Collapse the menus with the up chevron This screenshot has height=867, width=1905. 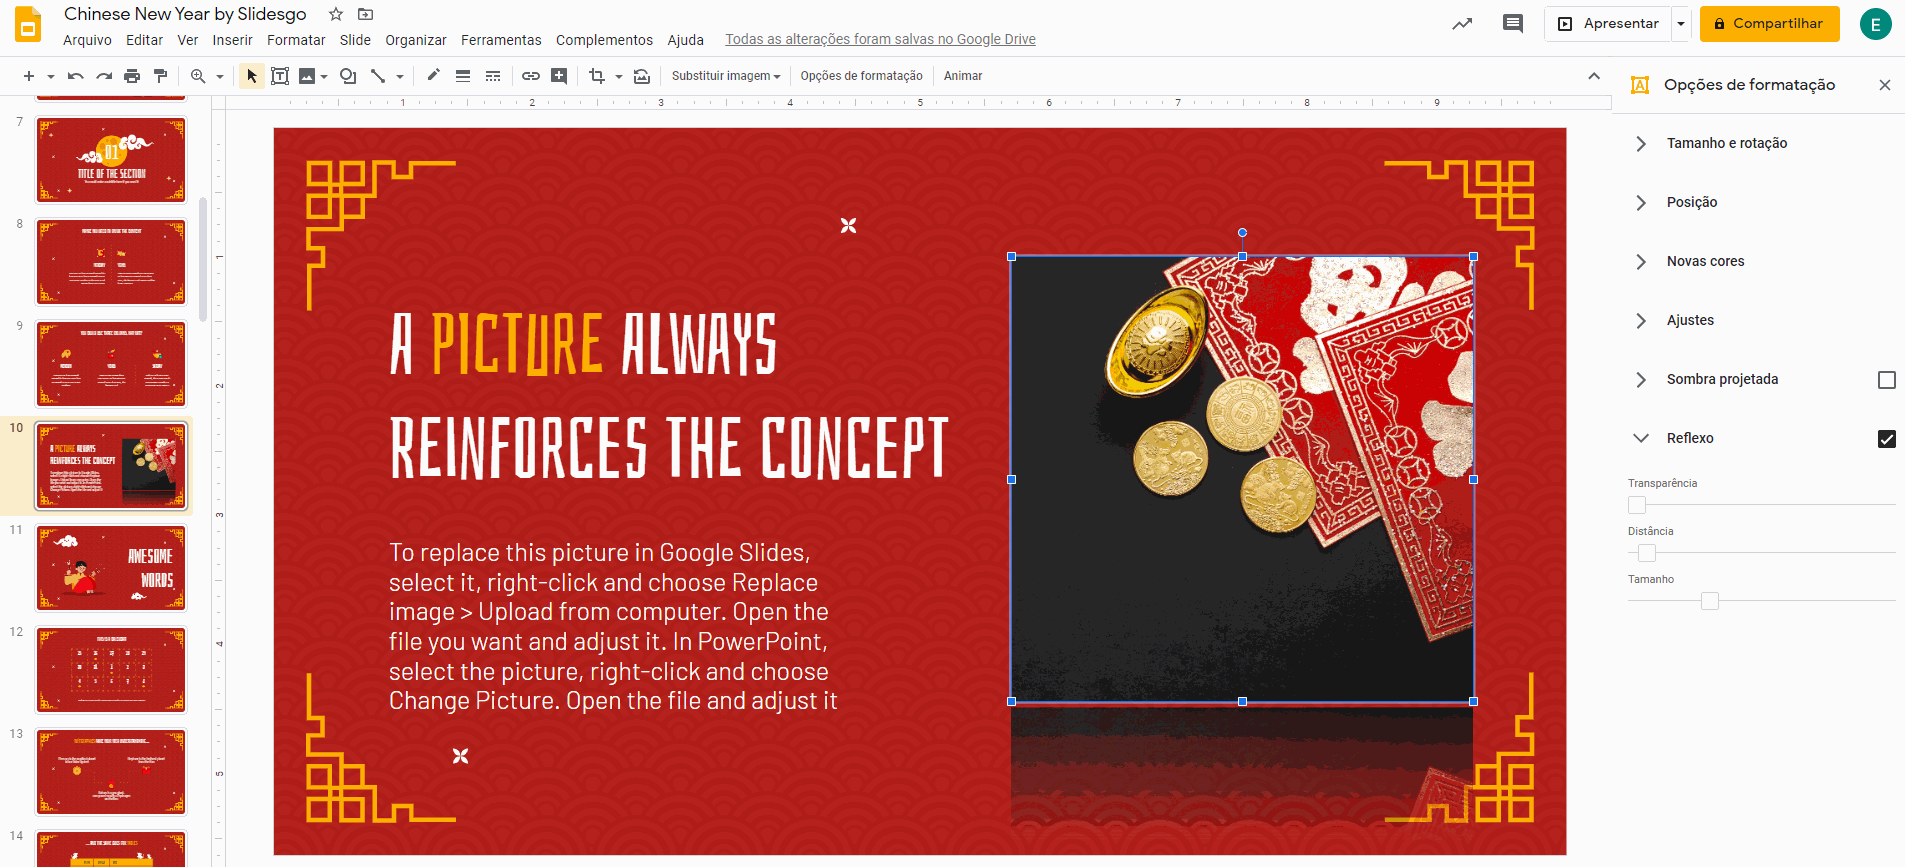coord(1594,76)
